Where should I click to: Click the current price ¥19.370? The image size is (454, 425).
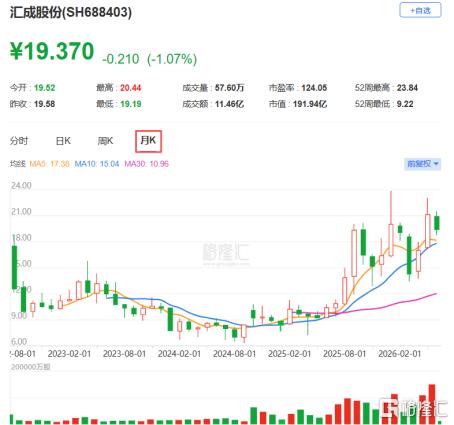coord(52,51)
